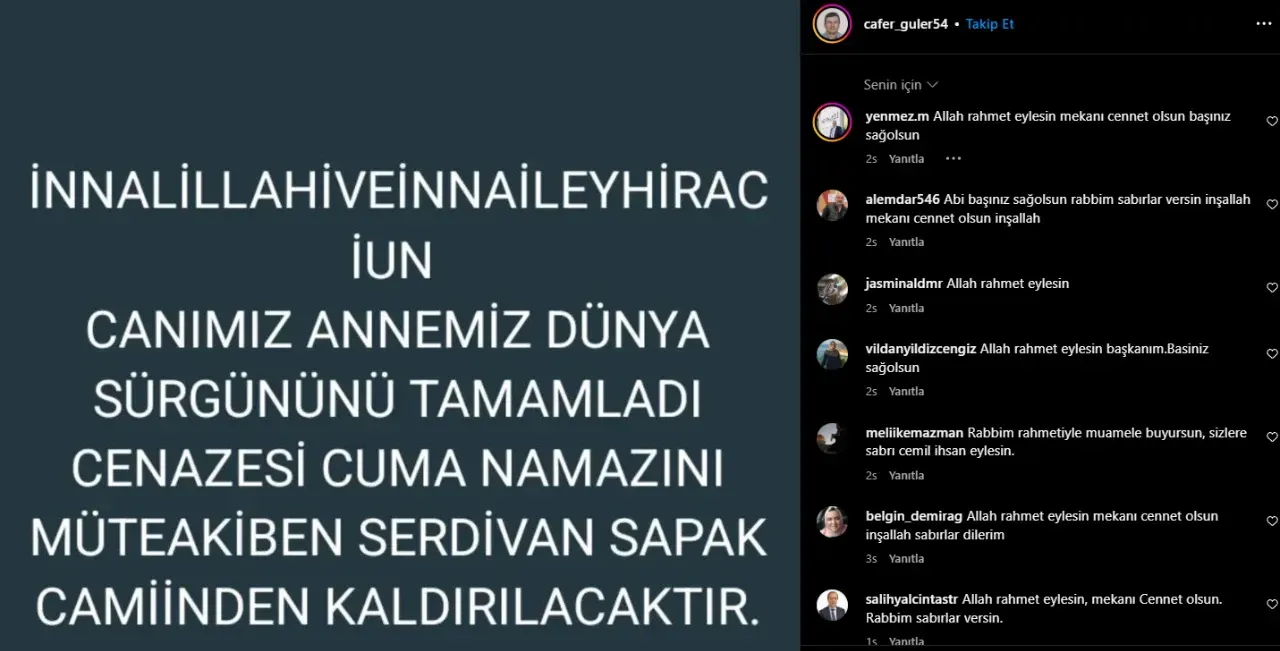Follow the account via 'Takip Et'
The width and height of the screenshot is (1280, 651).
coord(990,24)
